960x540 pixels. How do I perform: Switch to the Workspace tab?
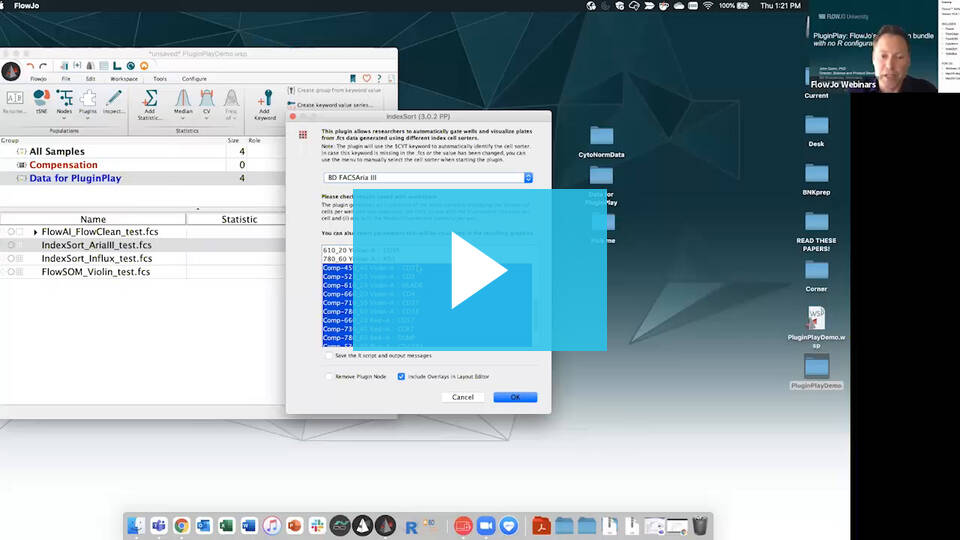pyautogui.click(x=124, y=79)
